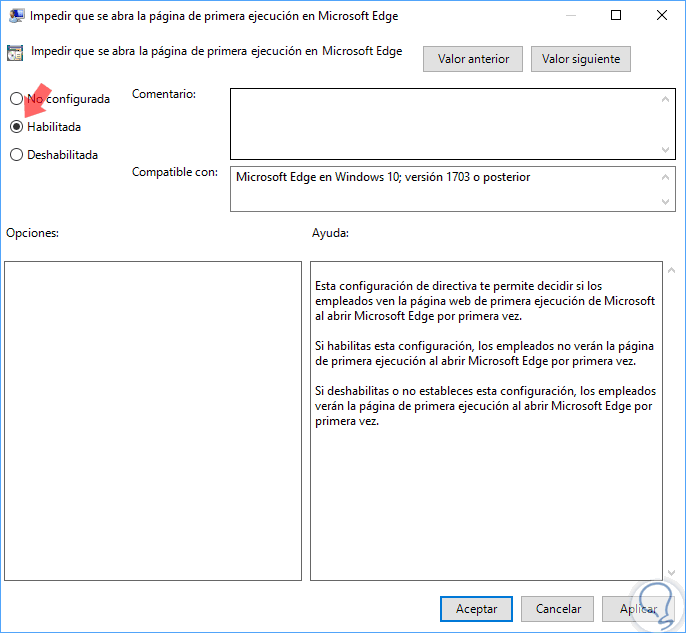The image size is (686, 633).
Task: Click the Cancelar button
Action: coord(557,609)
